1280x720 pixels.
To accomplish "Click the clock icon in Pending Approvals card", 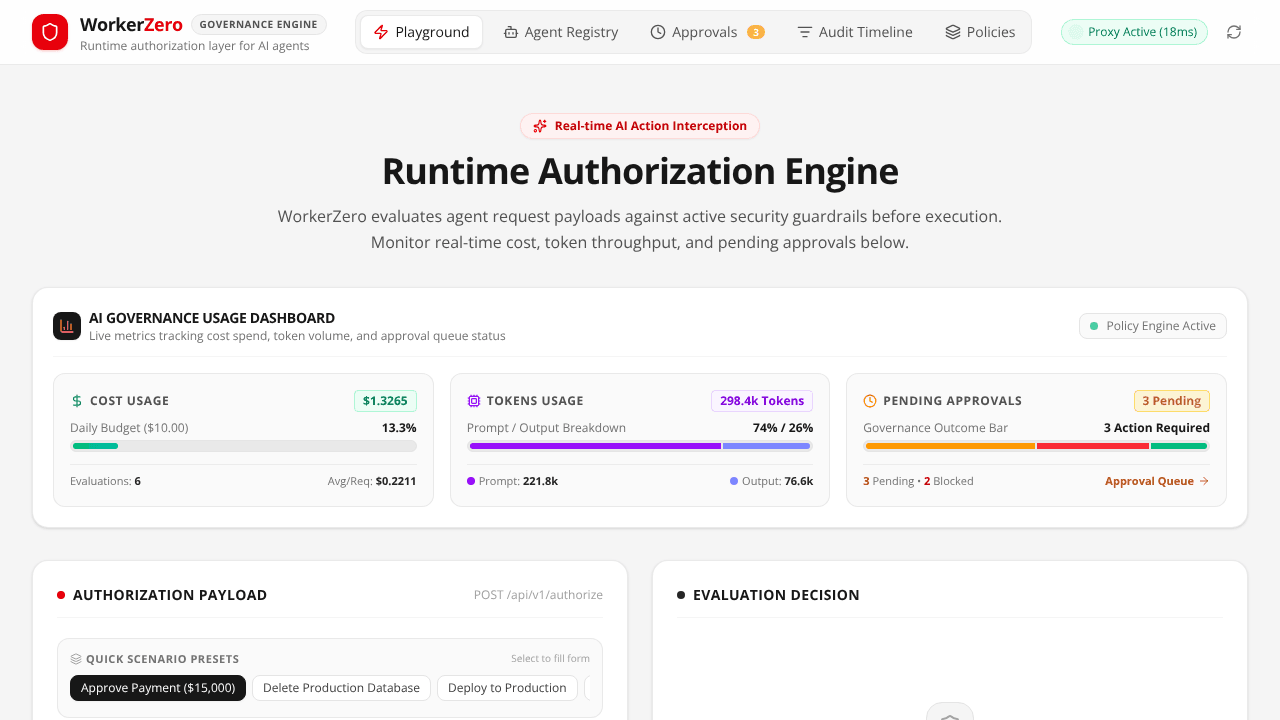I will coord(870,401).
